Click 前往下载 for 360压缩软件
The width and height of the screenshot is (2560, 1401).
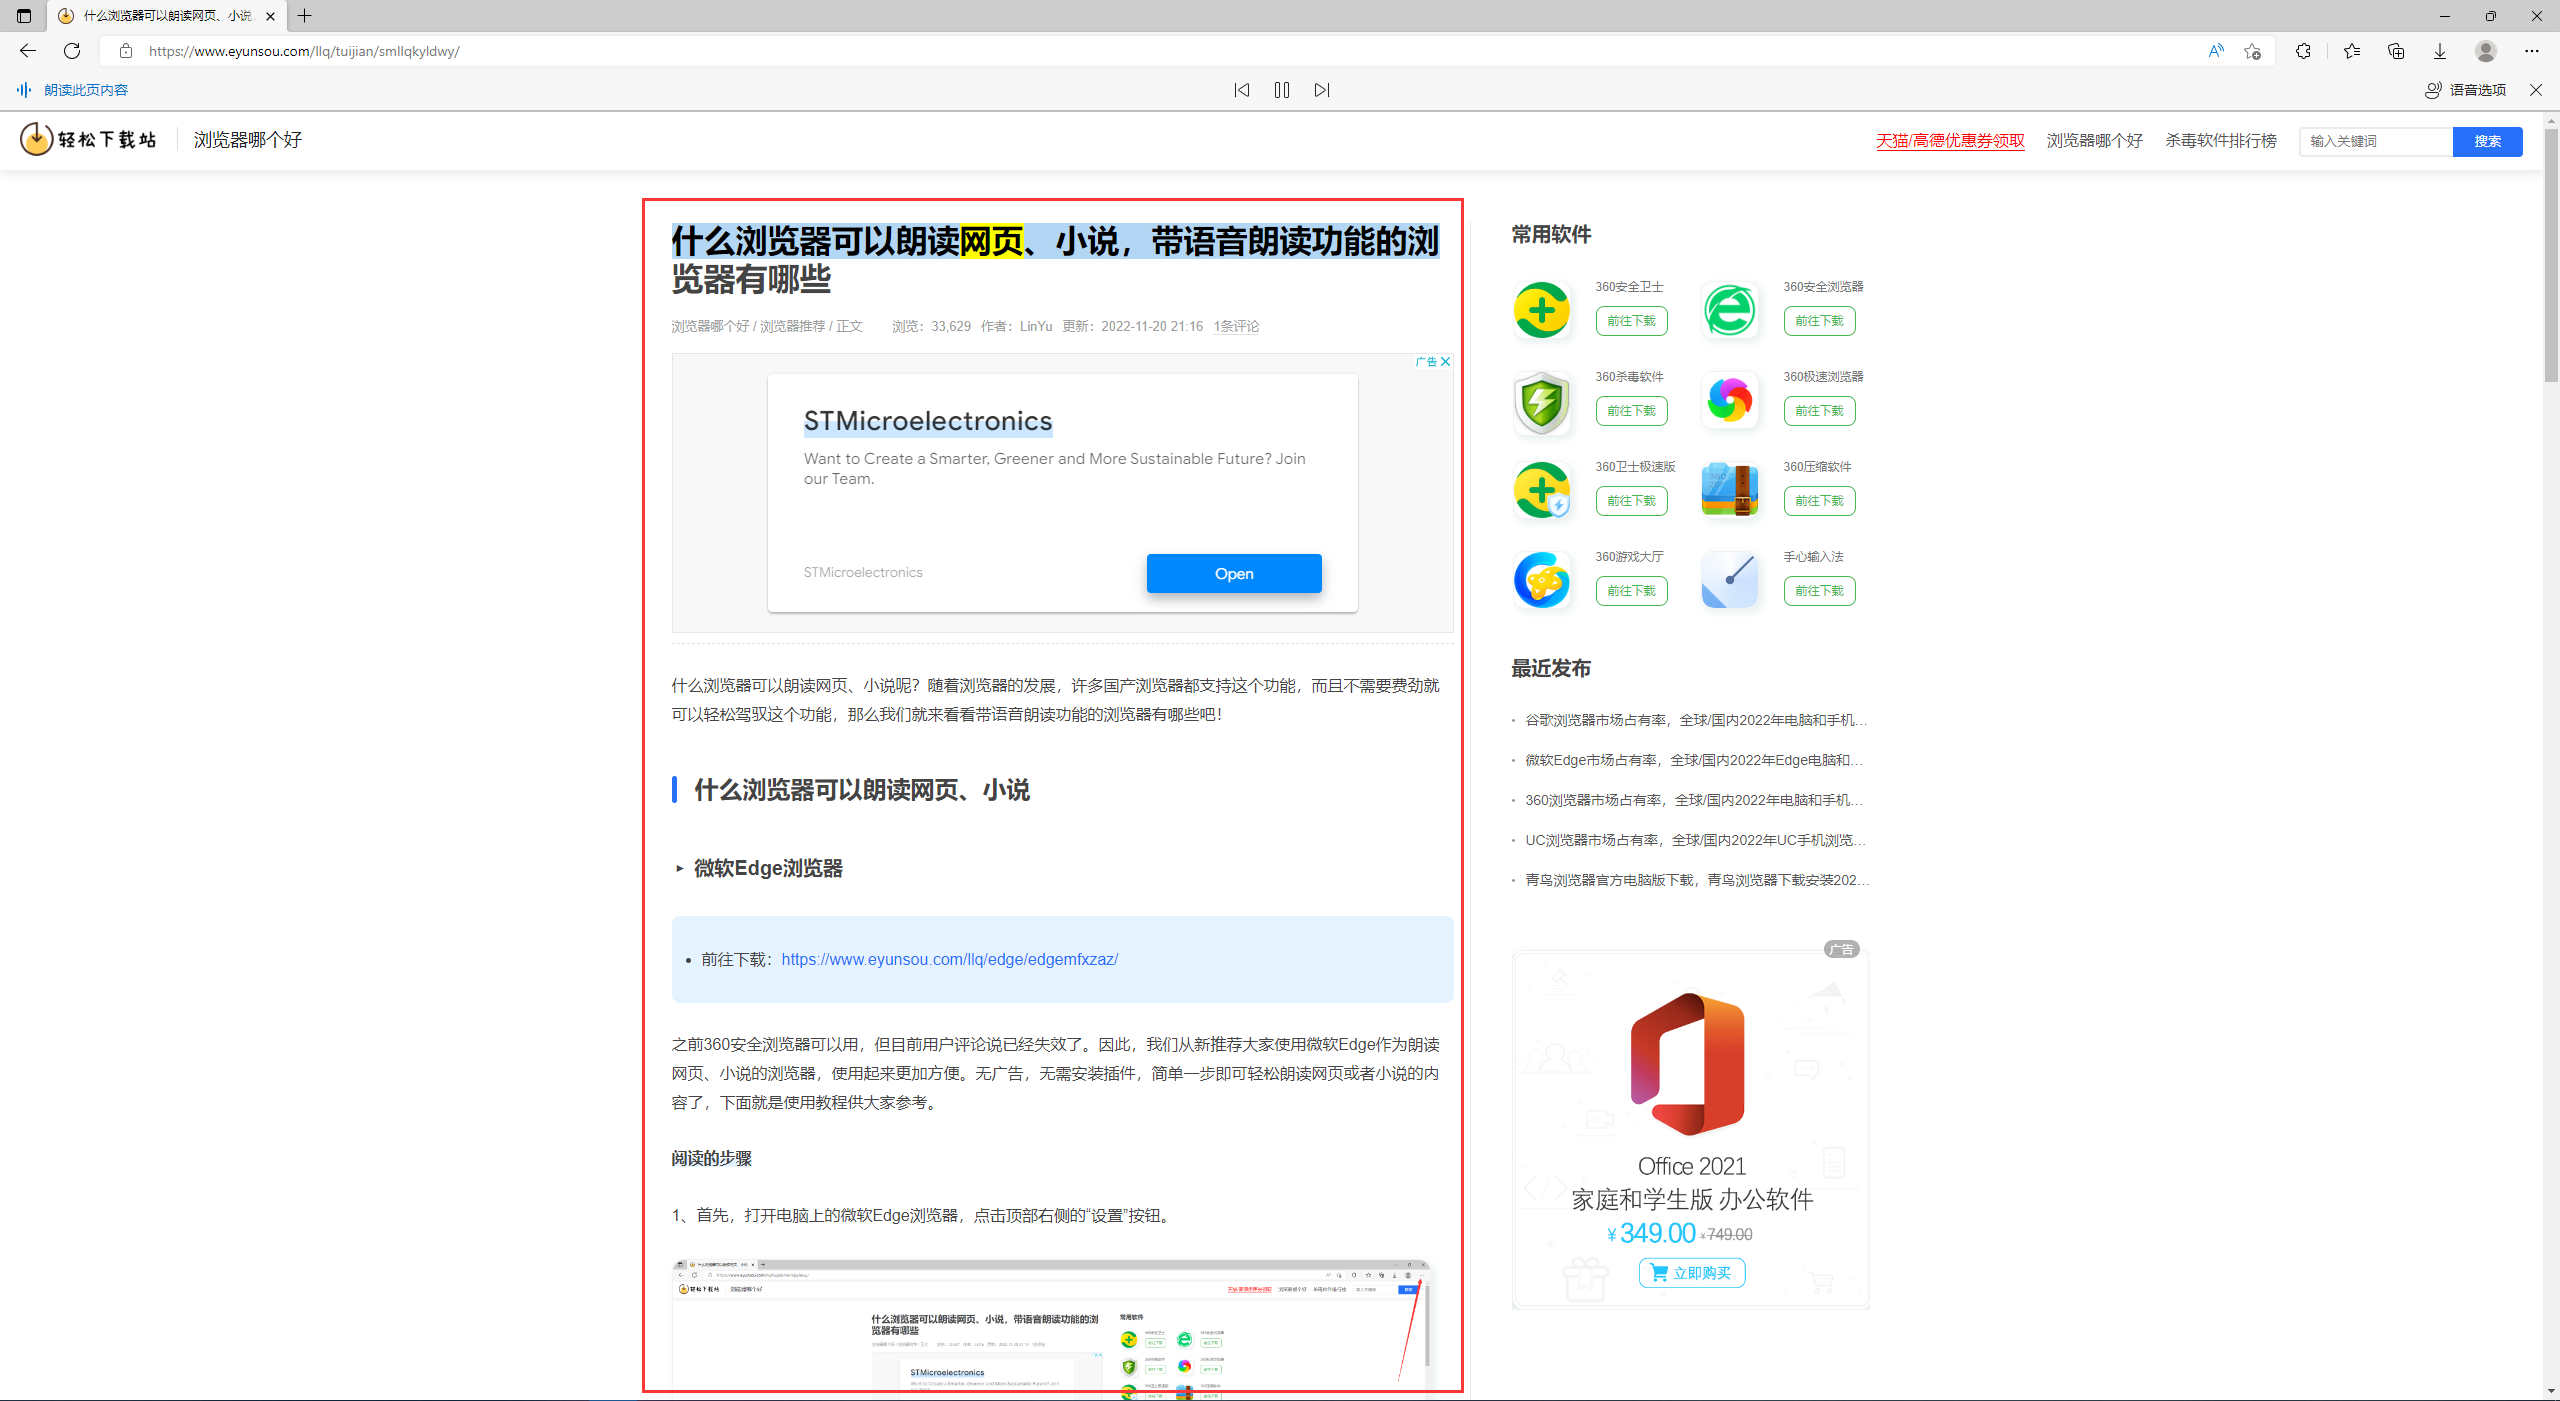[1819, 501]
